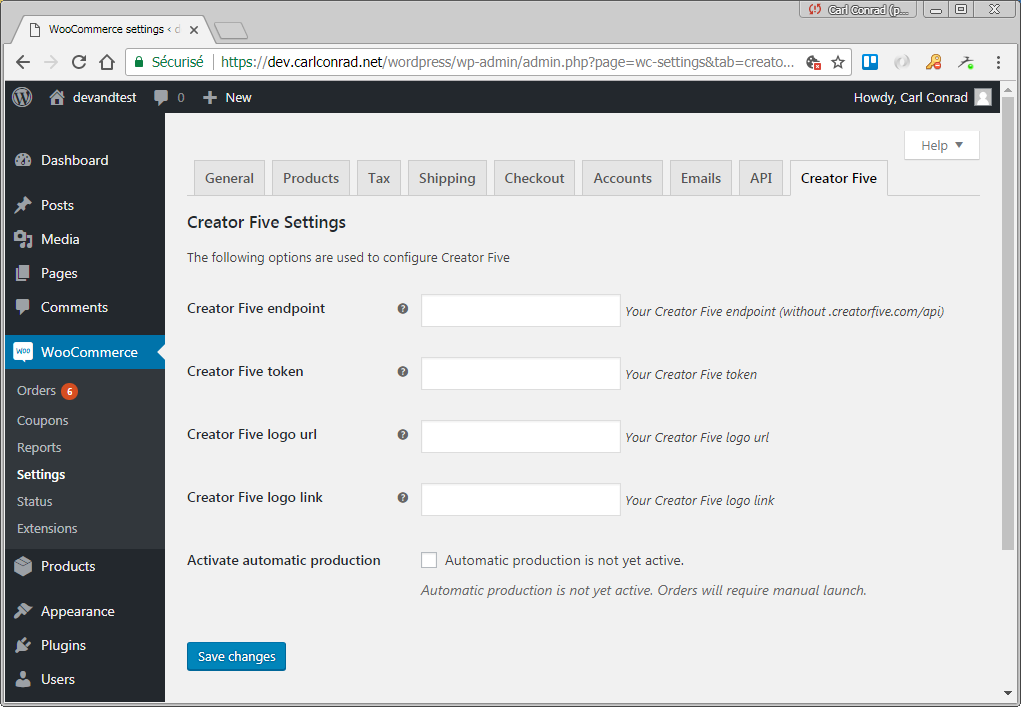Open WooCommerce sidebar menu
1021x707 pixels.
[85, 352]
